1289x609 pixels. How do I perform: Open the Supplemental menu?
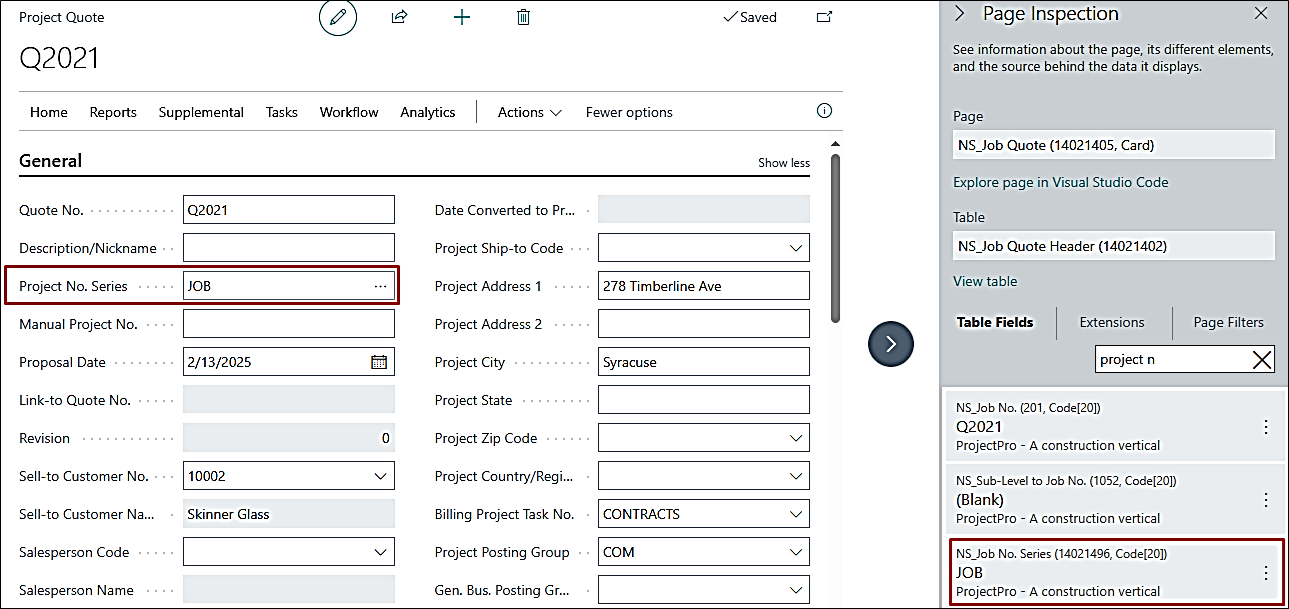tap(201, 112)
